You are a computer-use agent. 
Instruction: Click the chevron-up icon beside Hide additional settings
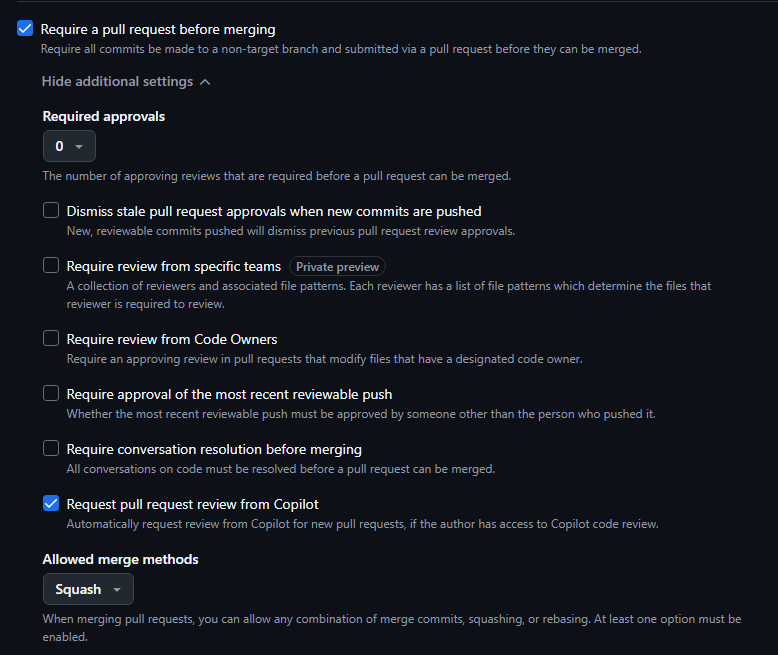click(205, 82)
